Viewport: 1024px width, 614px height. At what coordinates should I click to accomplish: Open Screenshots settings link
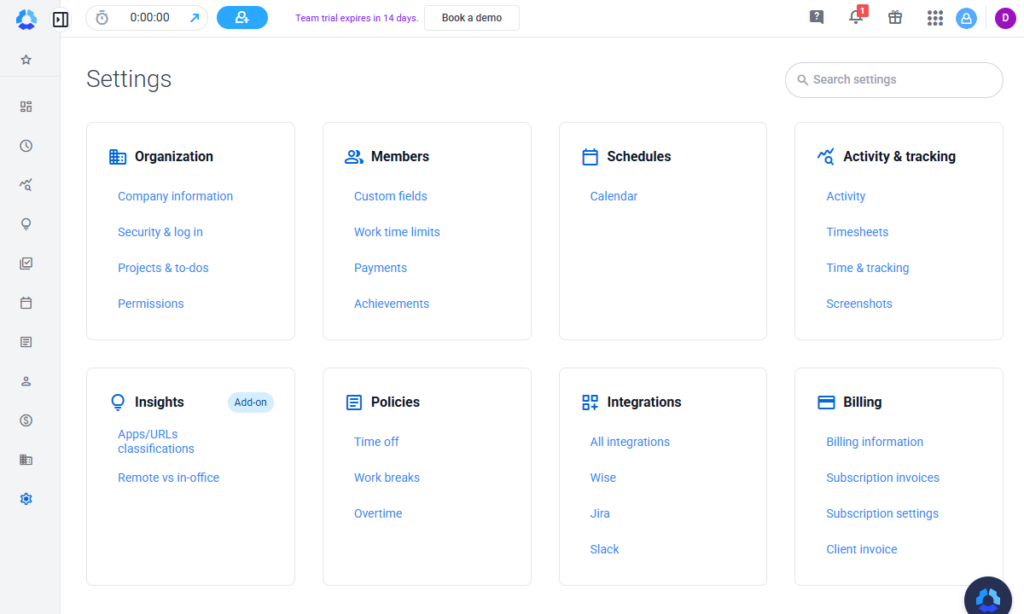pos(859,304)
